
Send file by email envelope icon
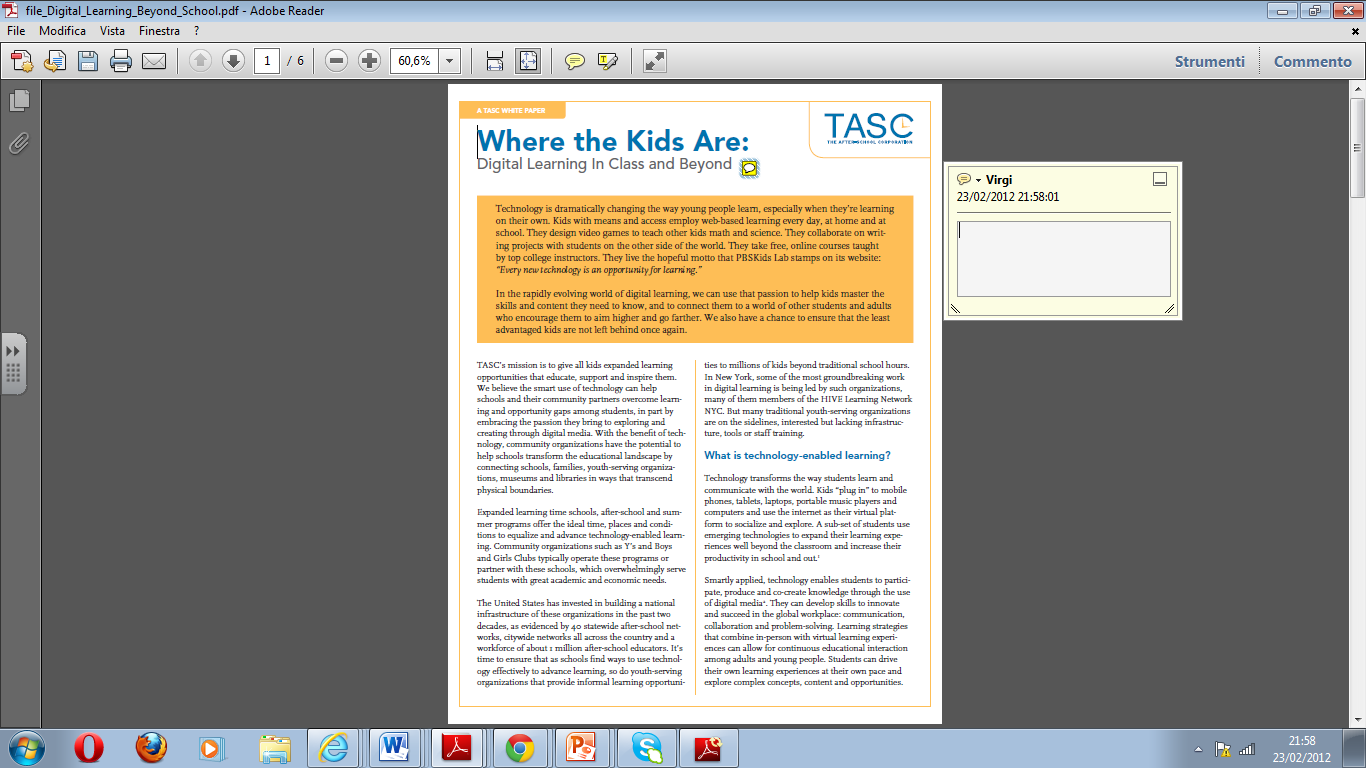coord(154,61)
